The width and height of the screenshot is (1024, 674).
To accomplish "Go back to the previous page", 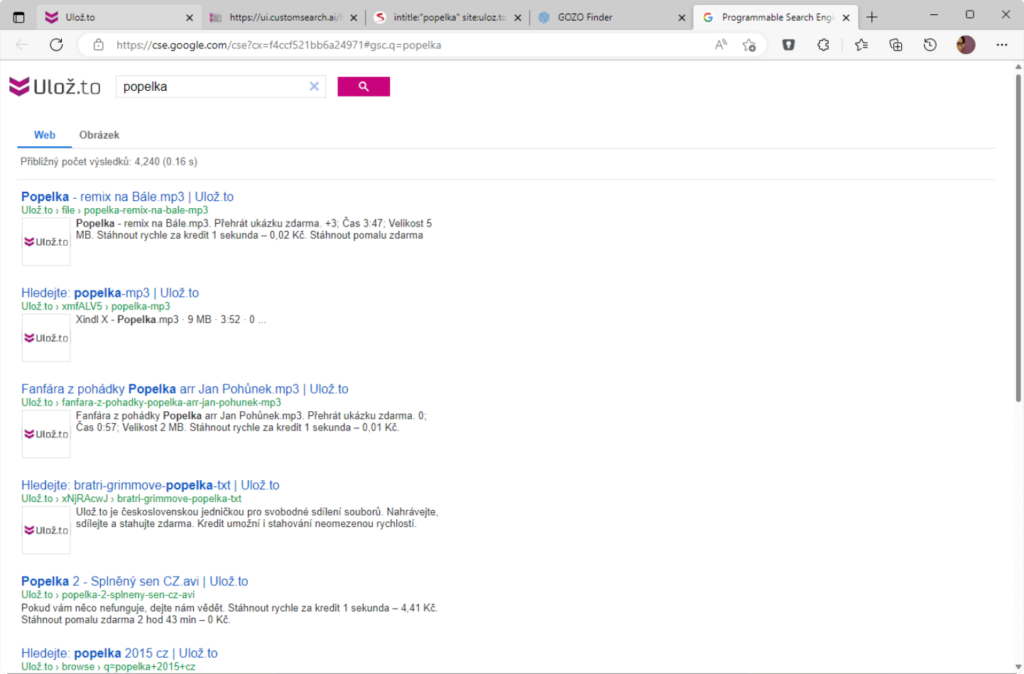I will pos(22,44).
